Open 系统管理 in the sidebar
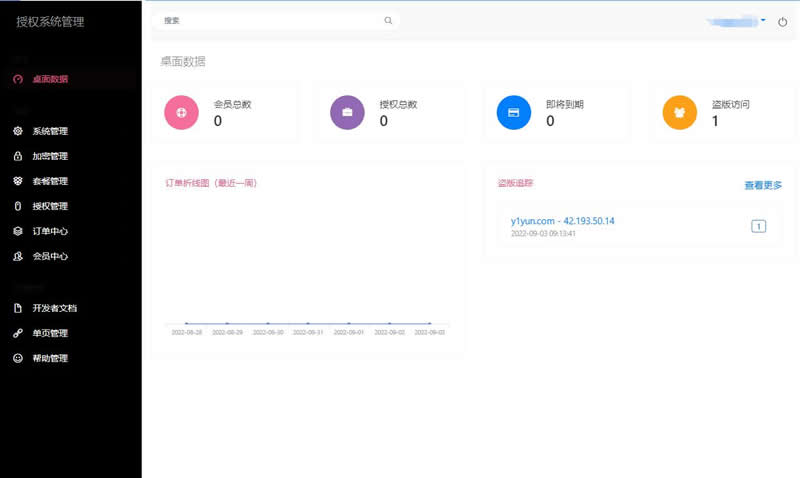Image resolution: width=800 pixels, height=478 pixels. click(x=50, y=131)
